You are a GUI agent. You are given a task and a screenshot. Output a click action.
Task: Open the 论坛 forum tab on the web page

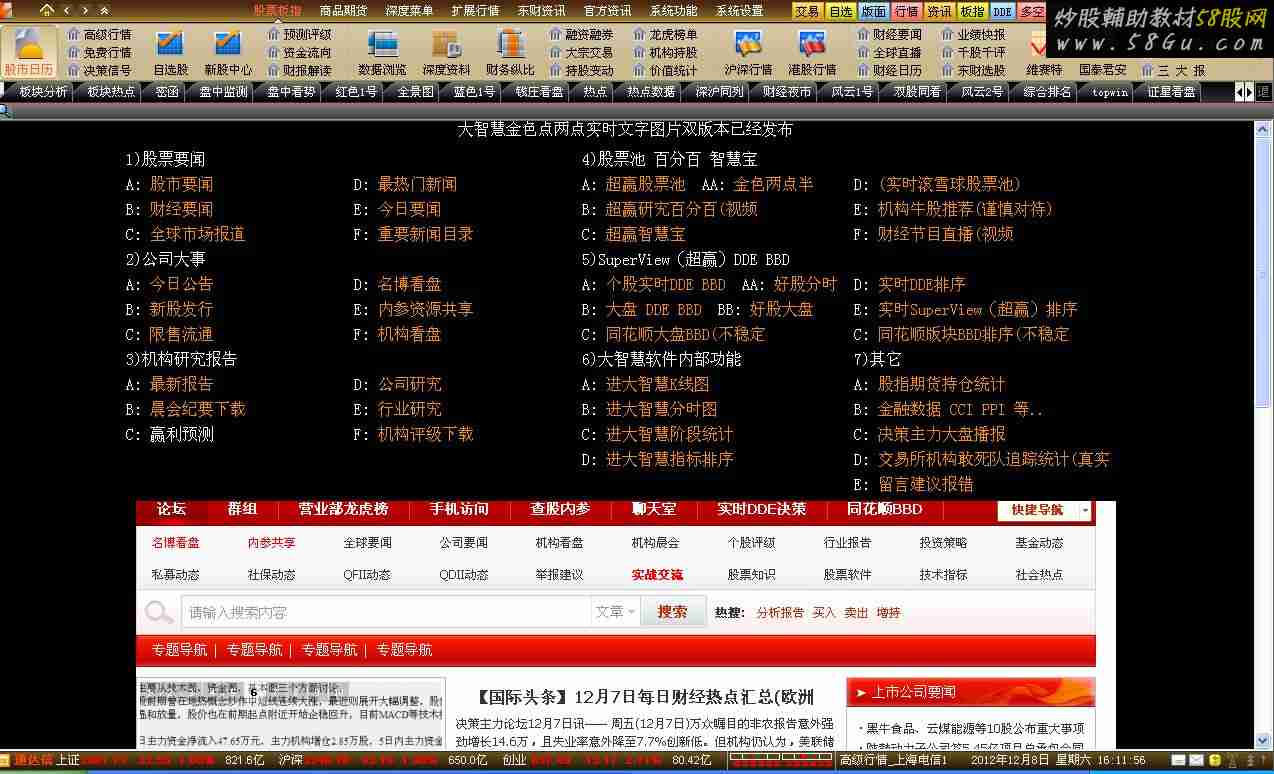tap(171, 509)
